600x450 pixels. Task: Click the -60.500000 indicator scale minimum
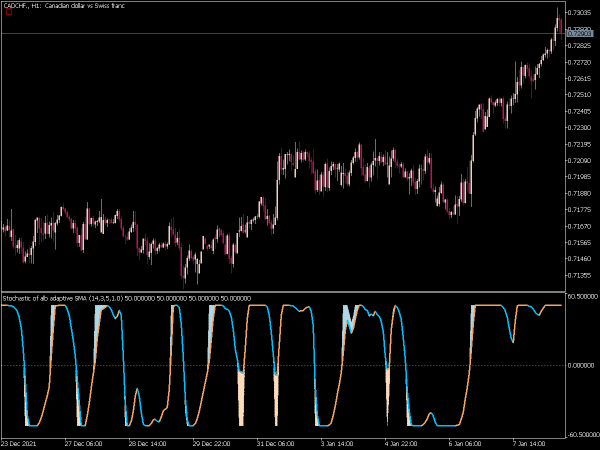[582, 435]
